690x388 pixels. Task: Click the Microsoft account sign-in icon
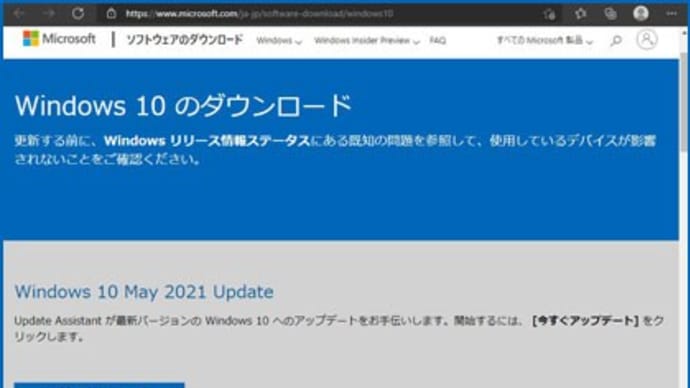(x=646, y=40)
